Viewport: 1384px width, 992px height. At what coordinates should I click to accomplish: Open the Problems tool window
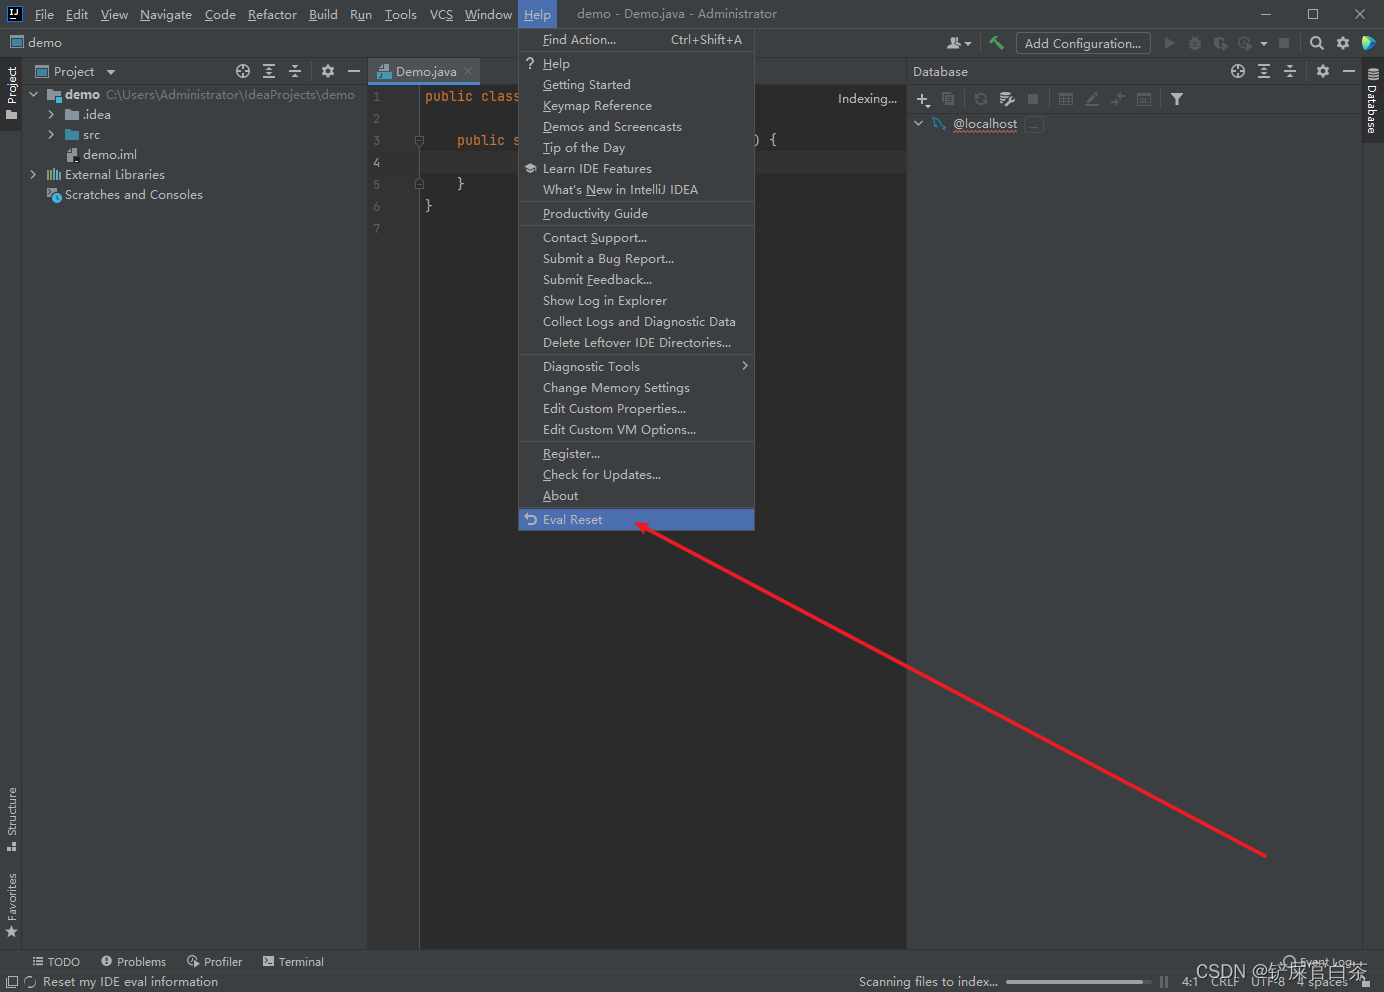click(133, 962)
